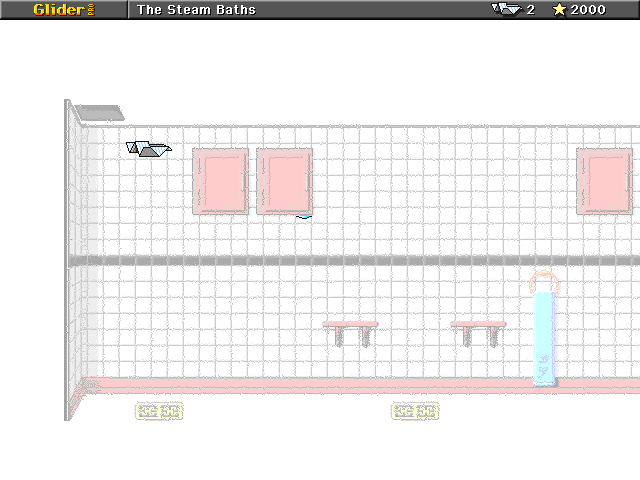
Task: Click the left floor vent
Action: click(159, 411)
